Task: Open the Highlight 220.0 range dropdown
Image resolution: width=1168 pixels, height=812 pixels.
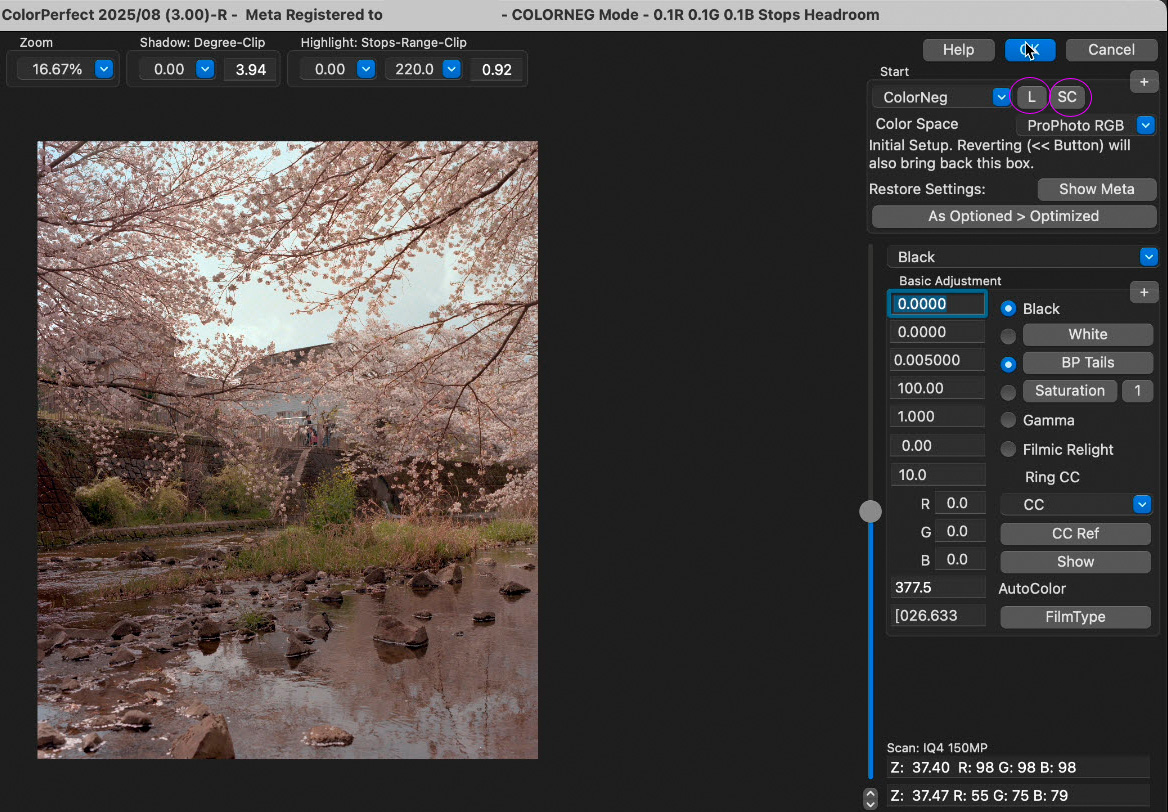Action: 451,69
